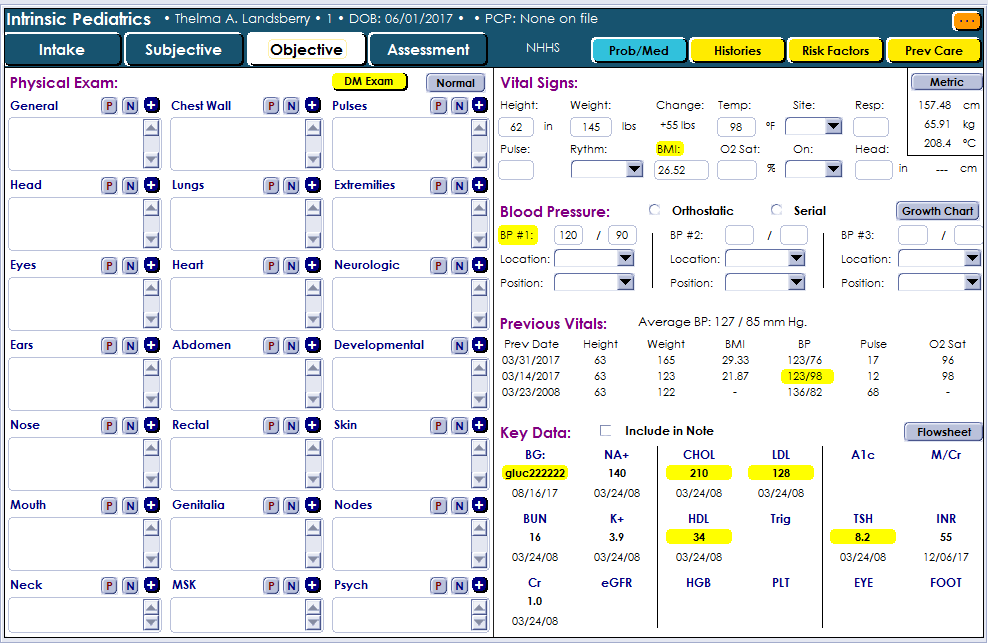The width and height of the screenshot is (988, 644).
Task: Click the plus icon next to Psych
Action: pyautogui.click(x=476, y=585)
